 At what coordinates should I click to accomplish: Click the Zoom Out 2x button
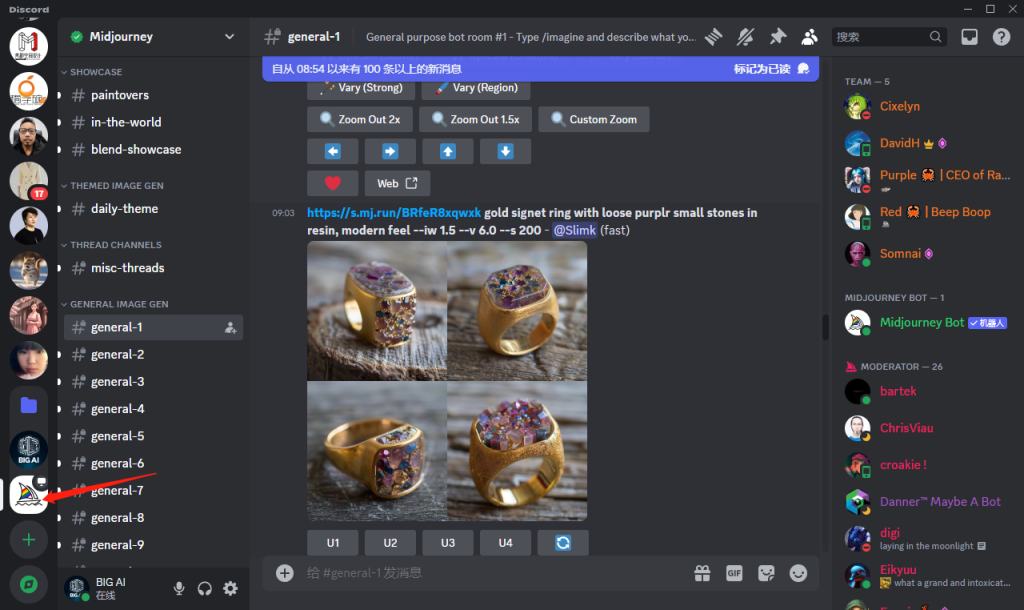pyautogui.click(x=360, y=120)
